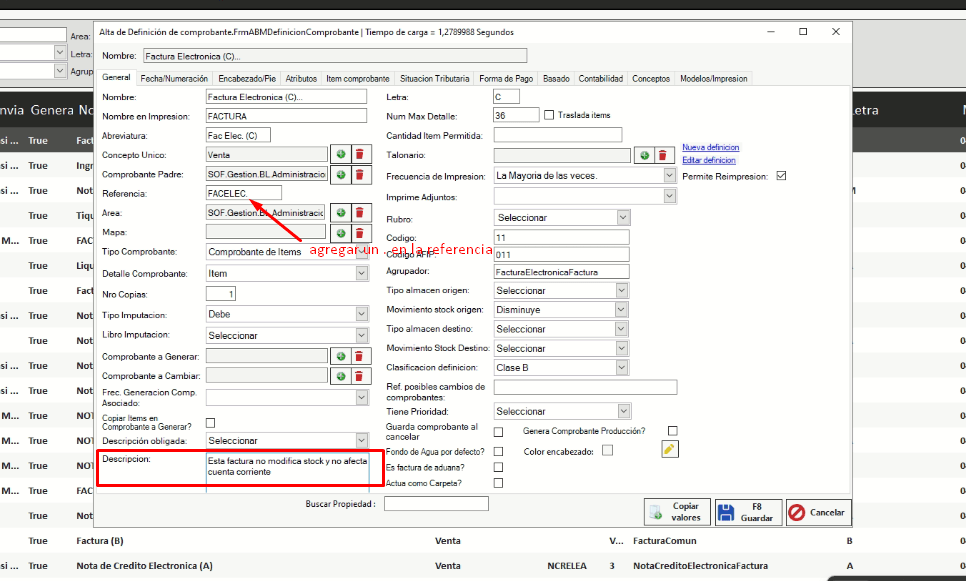Click green add icon in Area row

coord(341,213)
